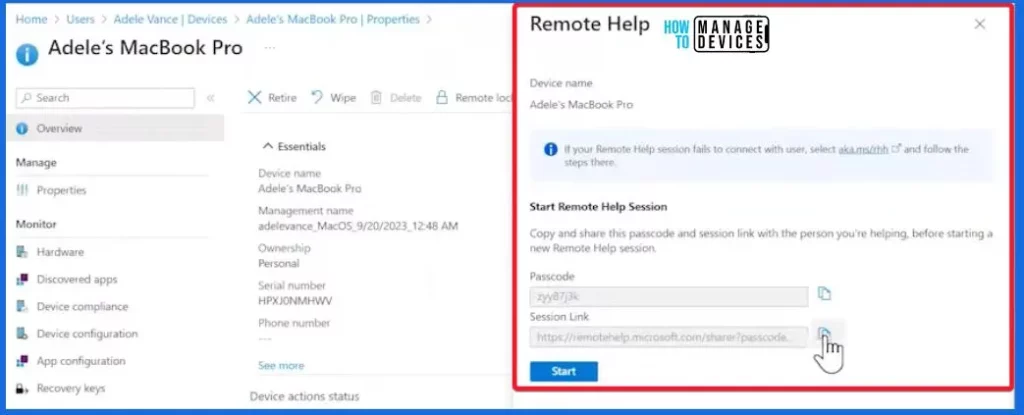The width and height of the screenshot is (1024, 415).
Task: Click the Device compliance icon in the sidebar
Action: 22,307
